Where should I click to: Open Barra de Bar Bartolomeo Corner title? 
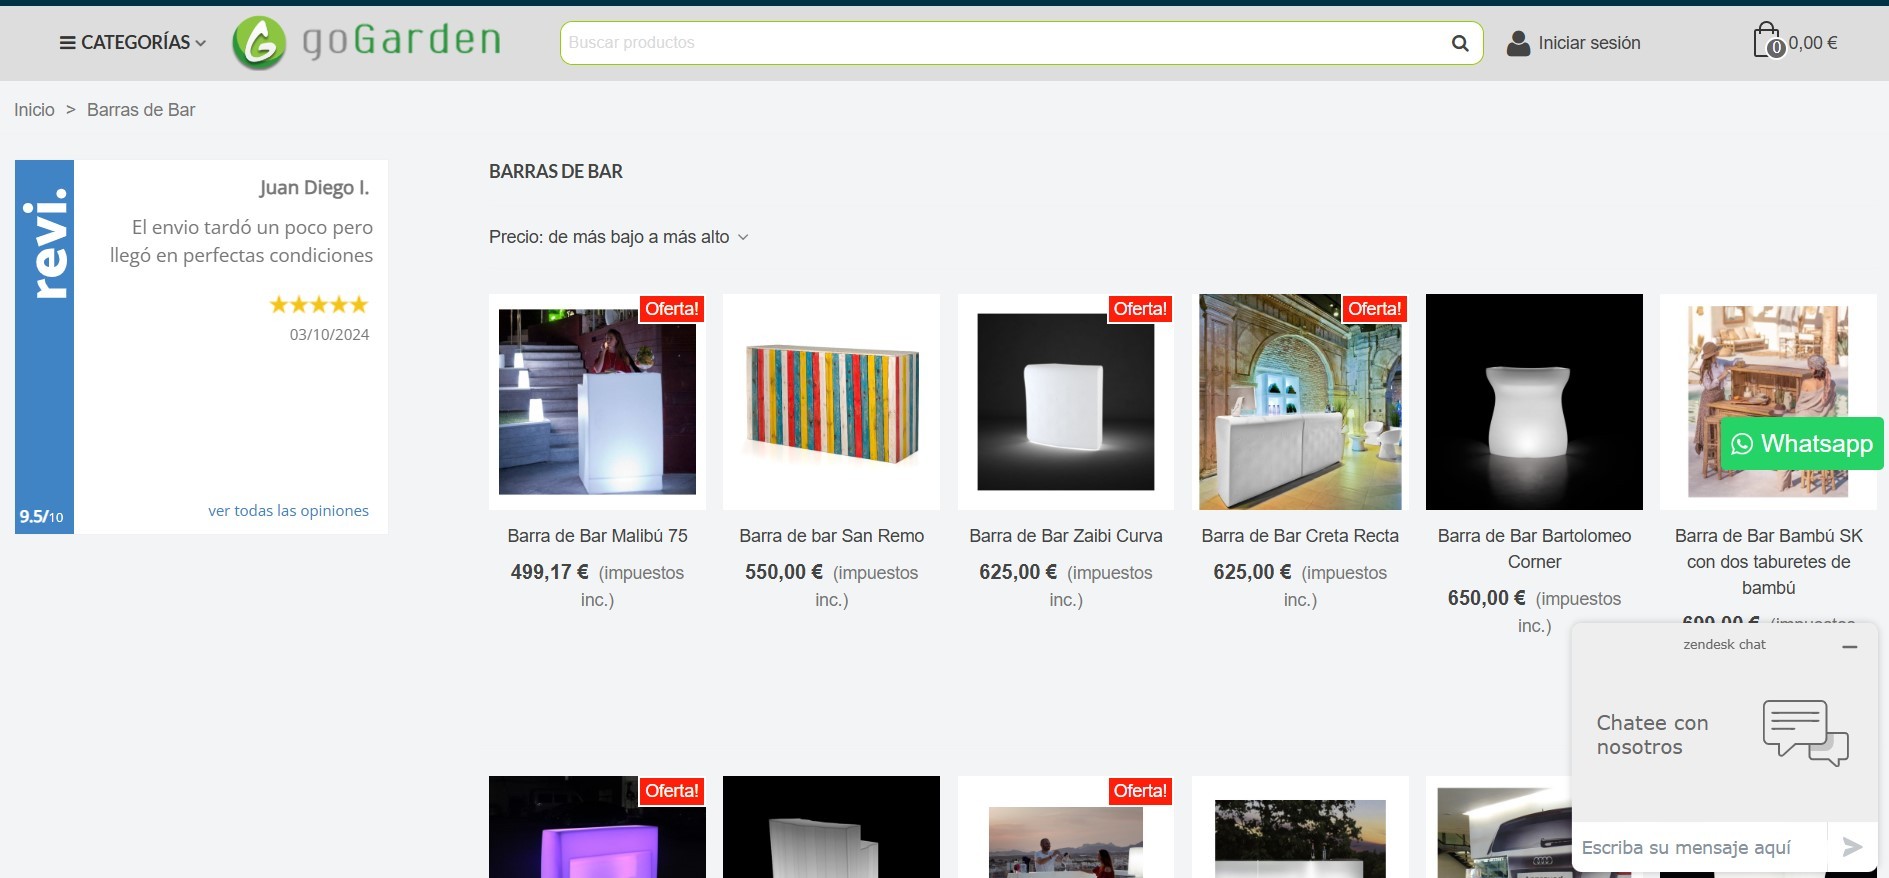click(x=1534, y=549)
